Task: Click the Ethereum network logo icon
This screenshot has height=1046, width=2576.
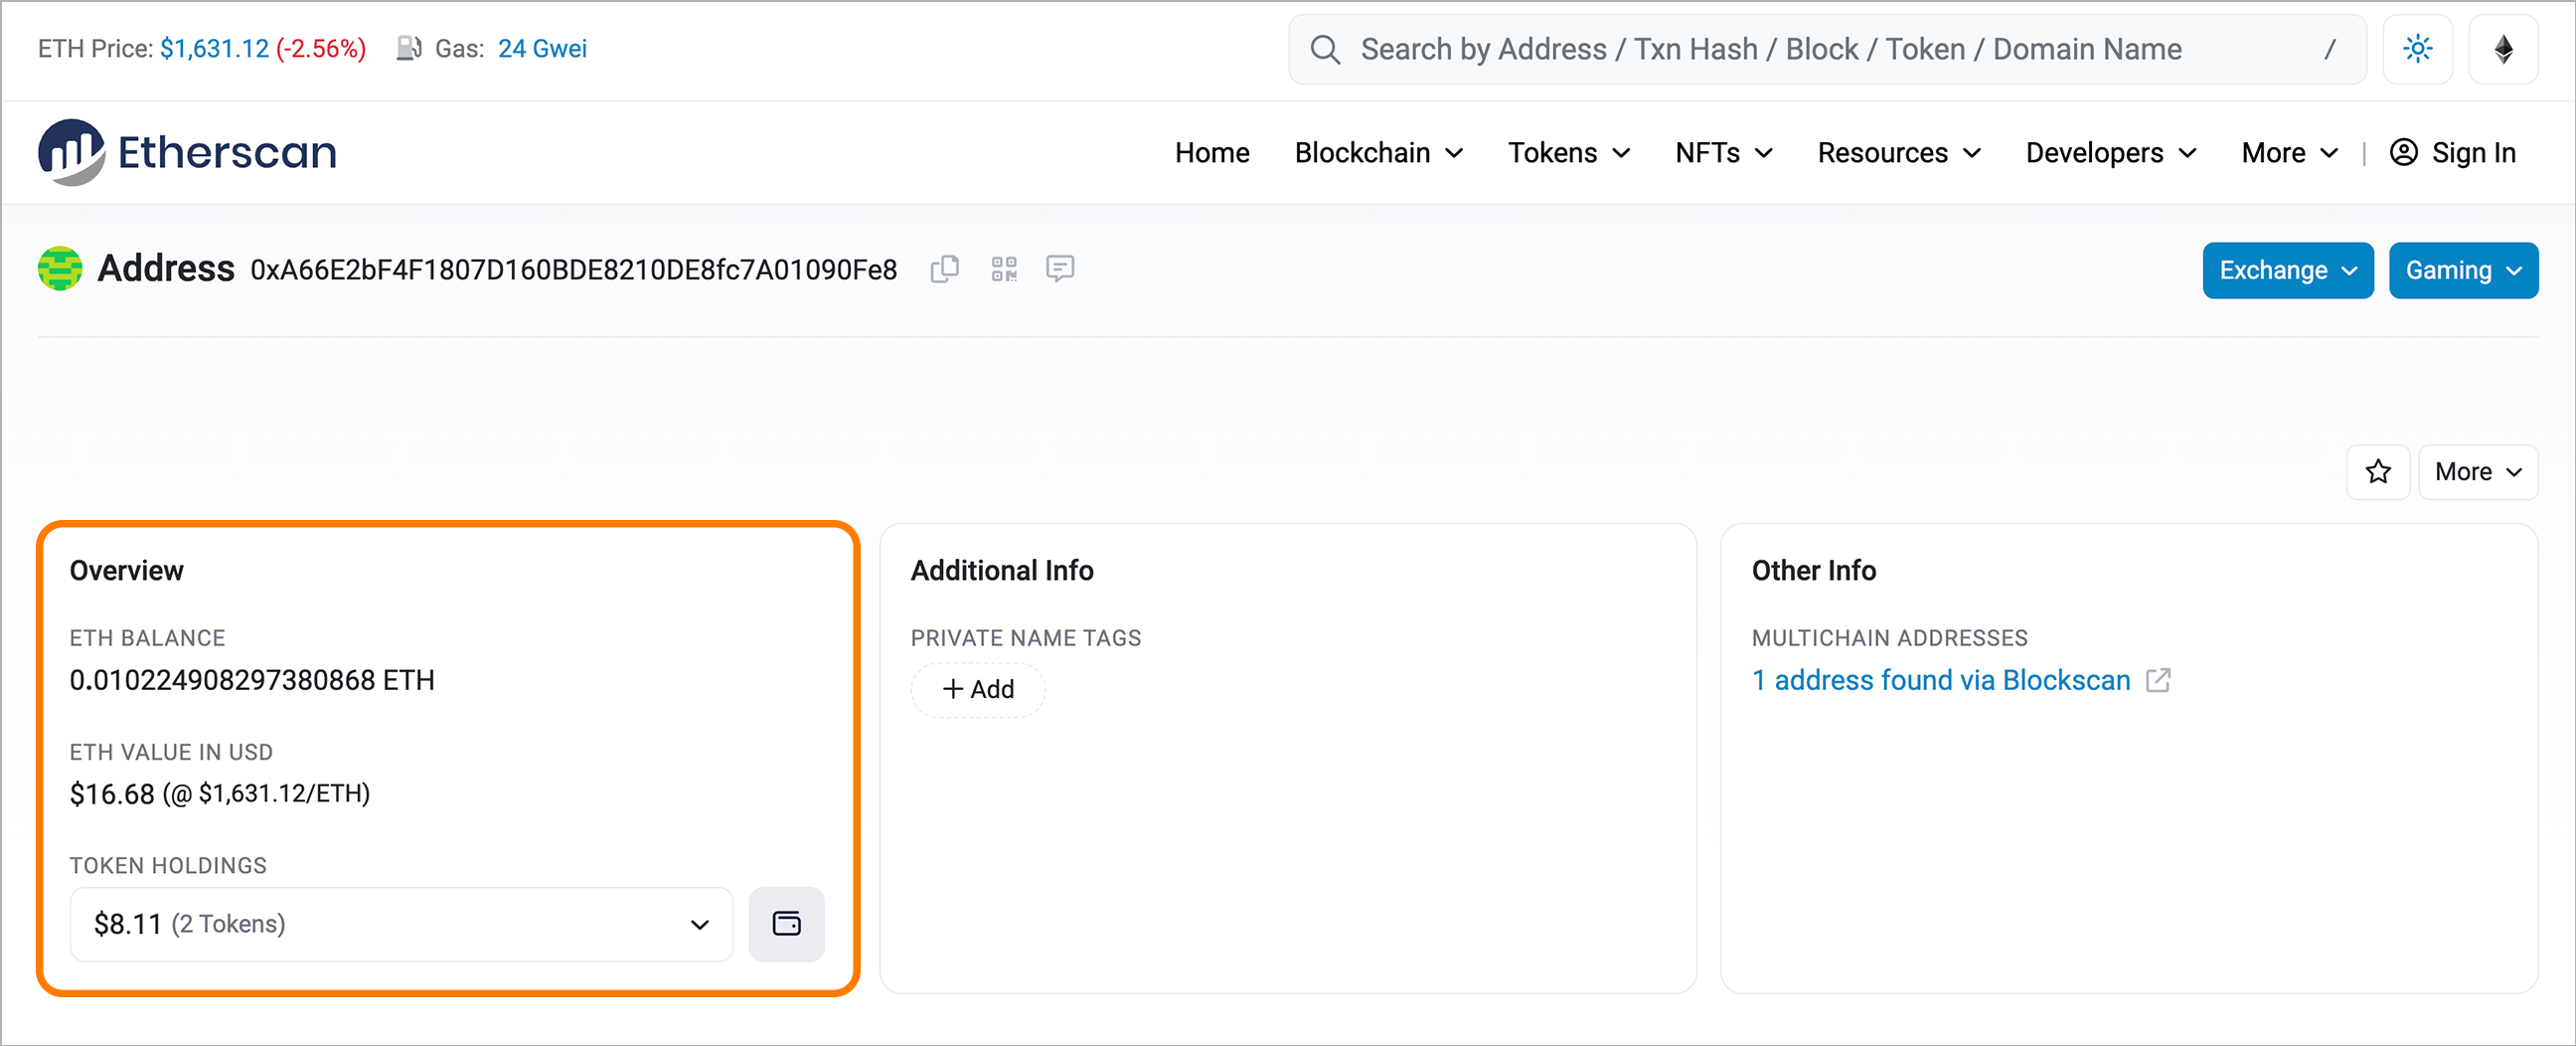Action: [x=2502, y=49]
